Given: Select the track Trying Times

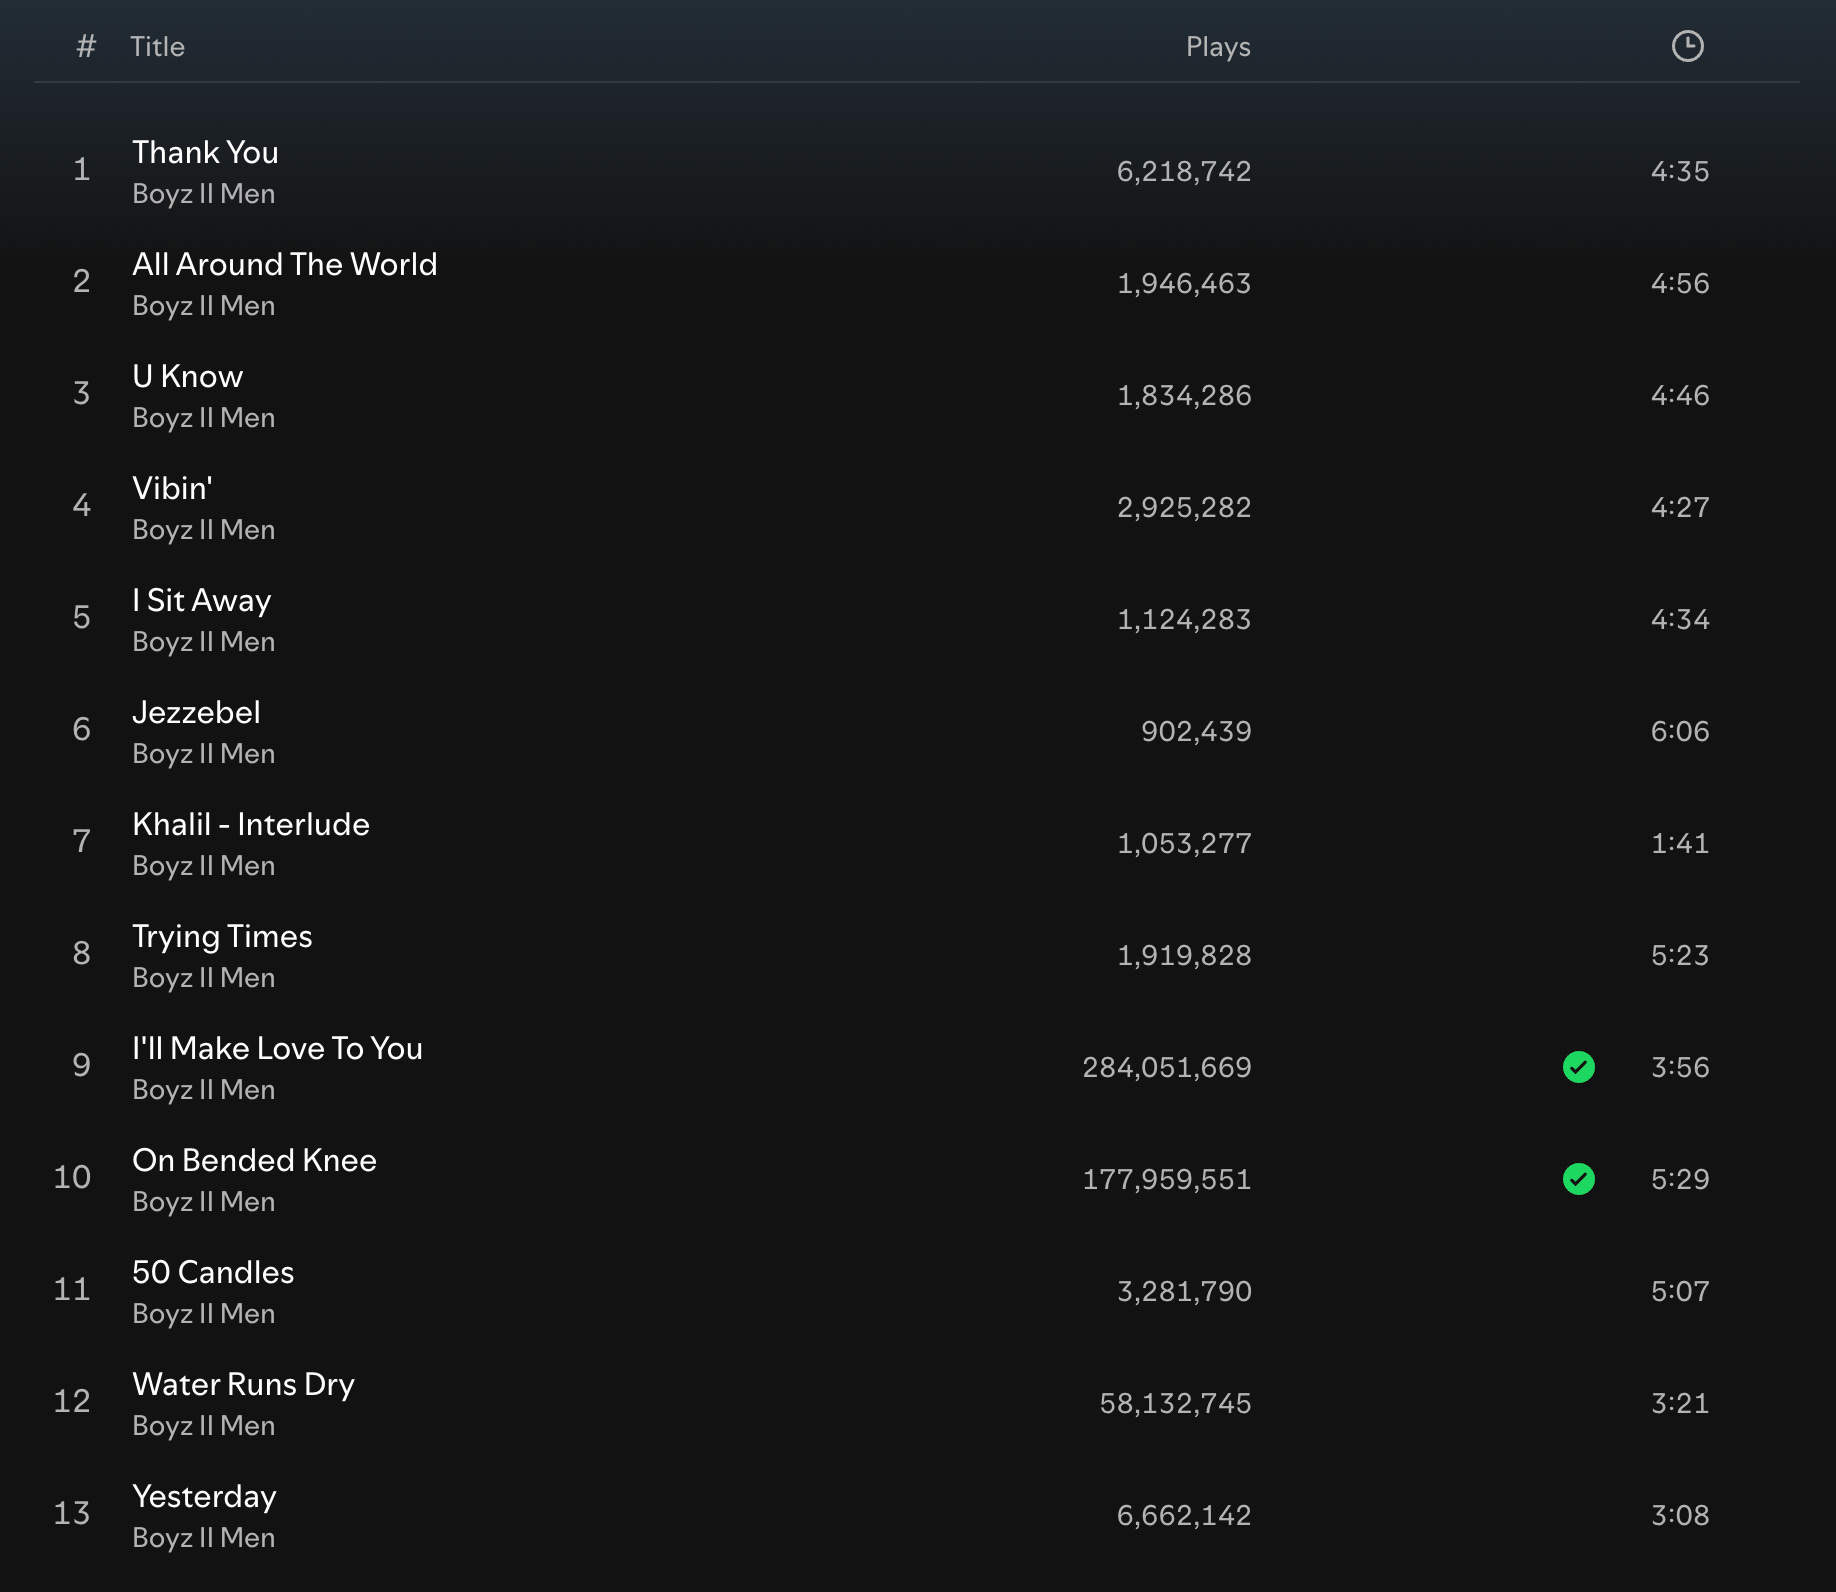Looking at the screenshot, I should pyautogui.click(x=222, y=937).
